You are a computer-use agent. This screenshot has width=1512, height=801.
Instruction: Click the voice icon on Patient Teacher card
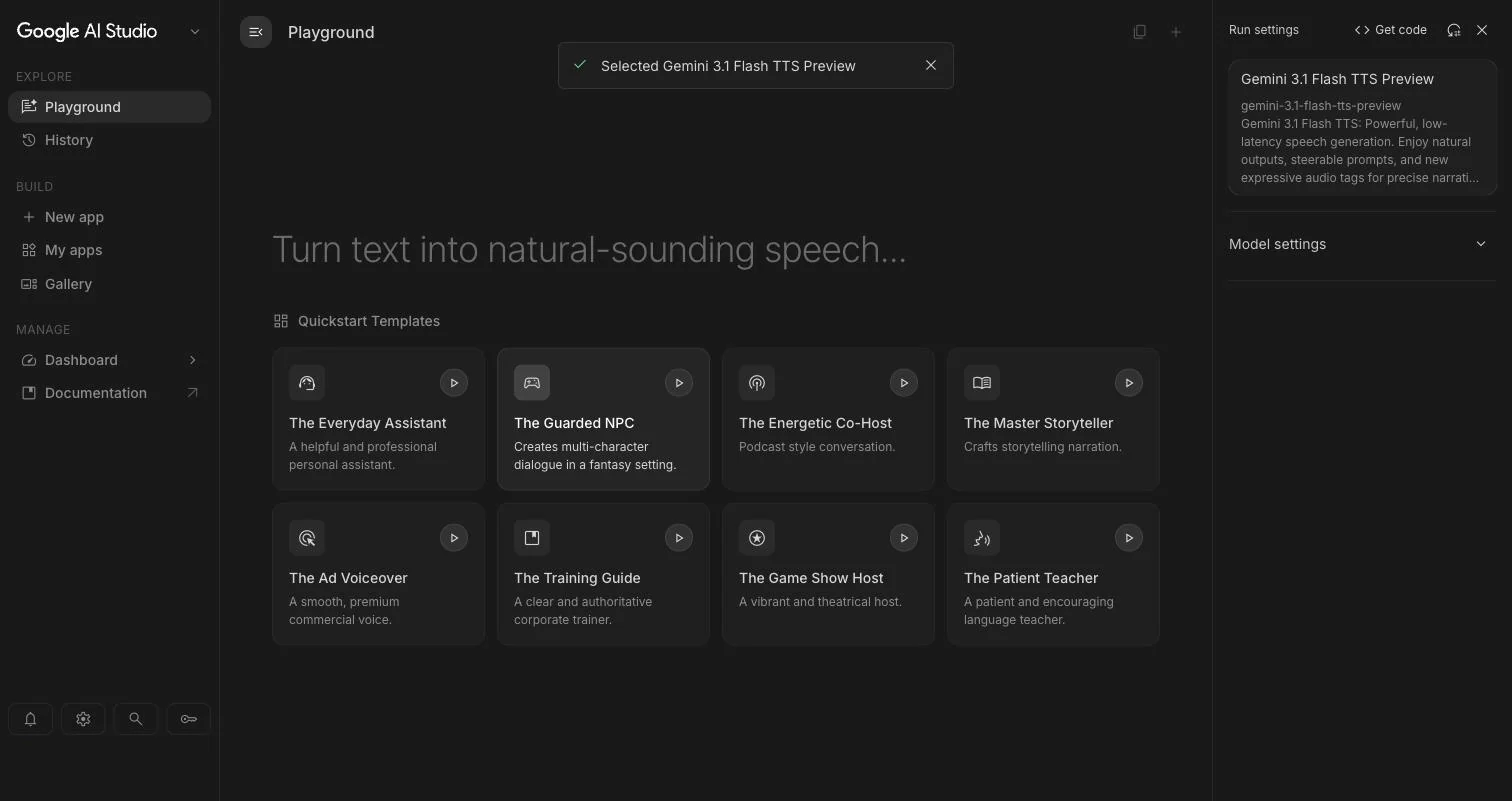pos(982,538)
